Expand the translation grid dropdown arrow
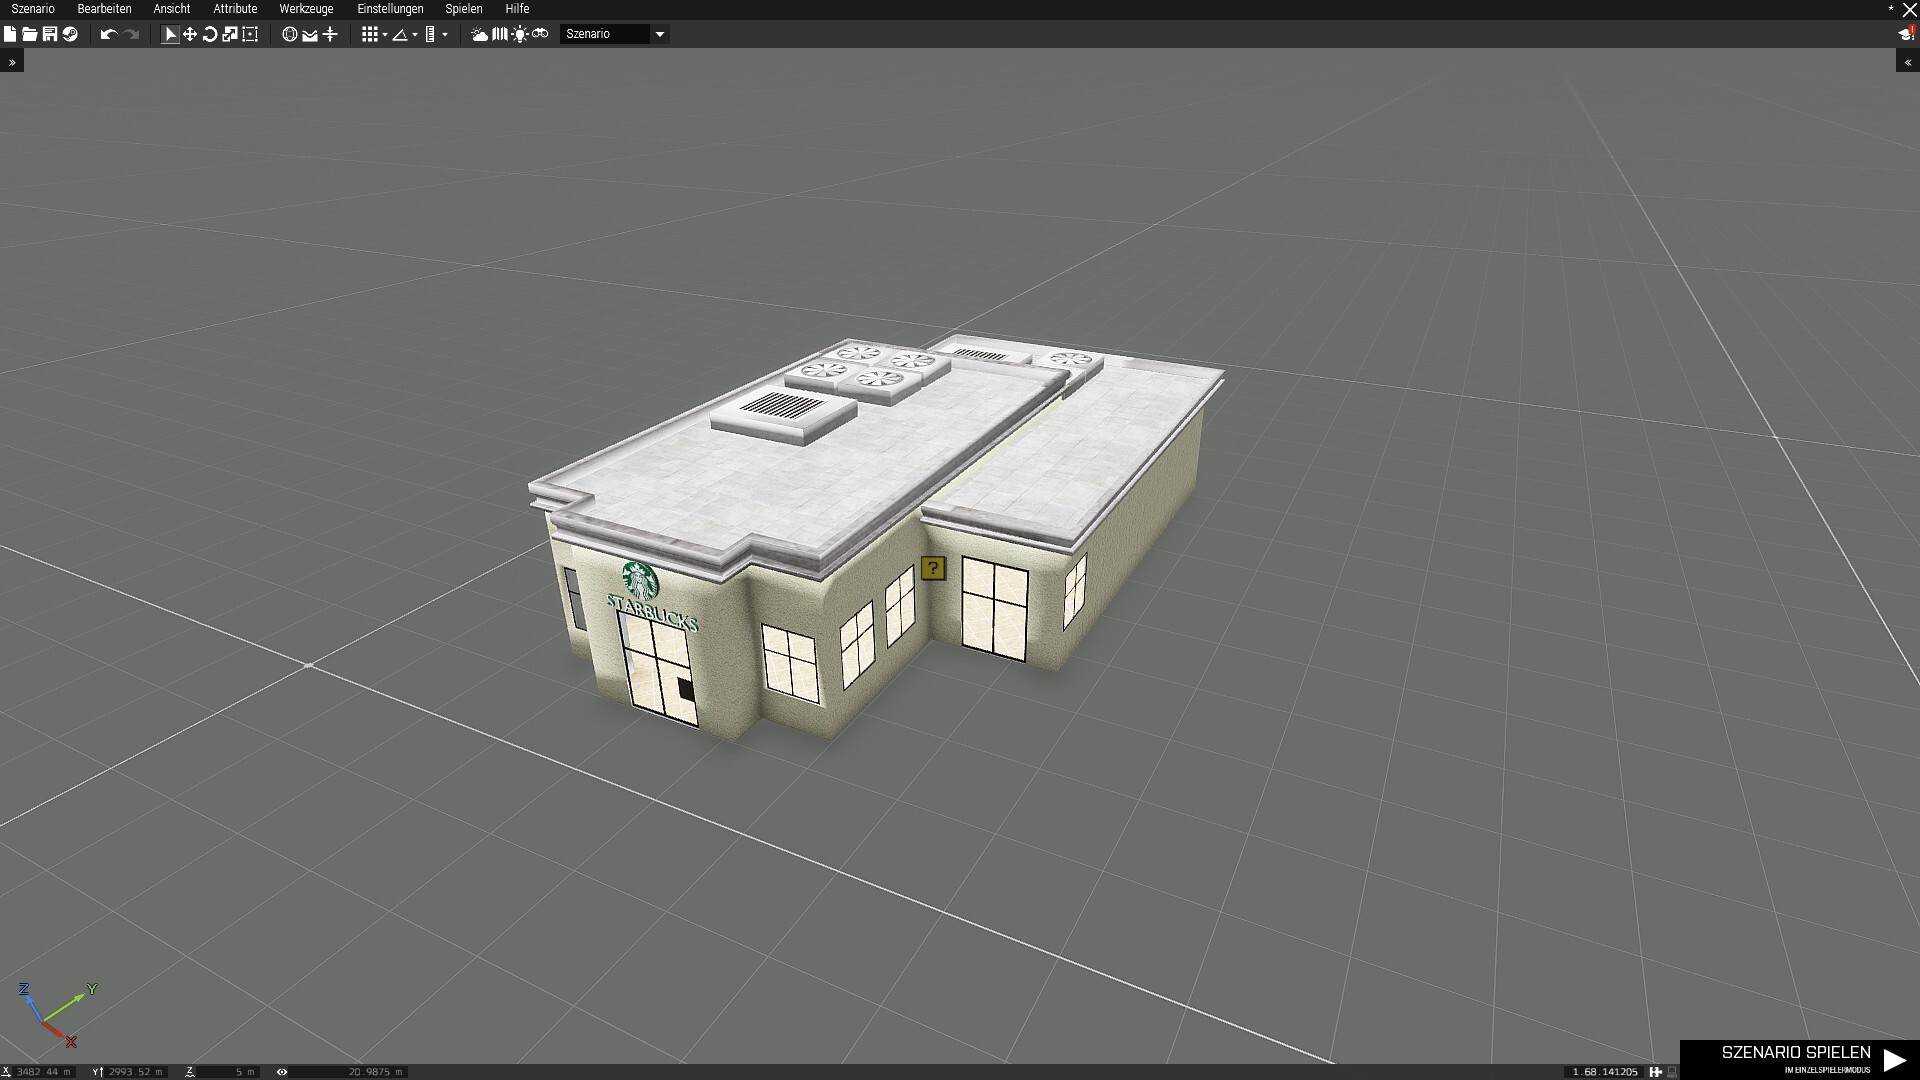The image size is (1920, 1080). pyautogui.click(x=385, y=35)
